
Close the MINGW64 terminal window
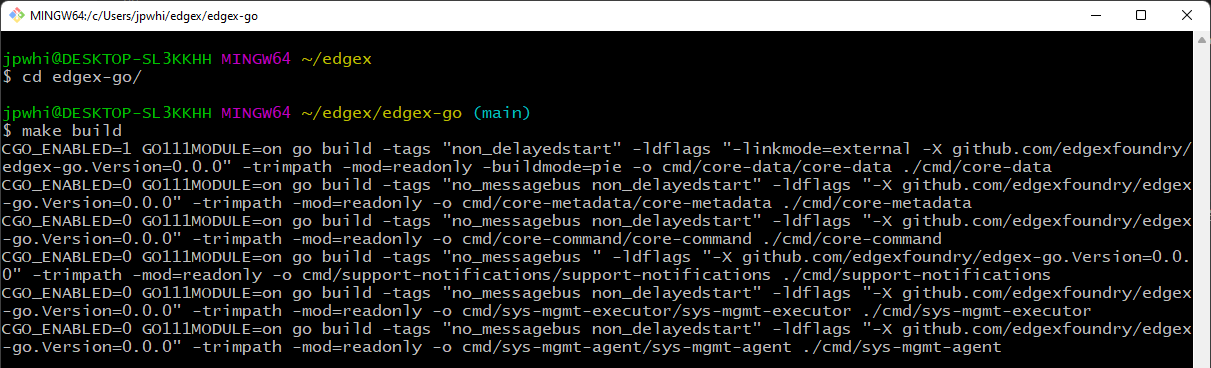coord(1186,15)
